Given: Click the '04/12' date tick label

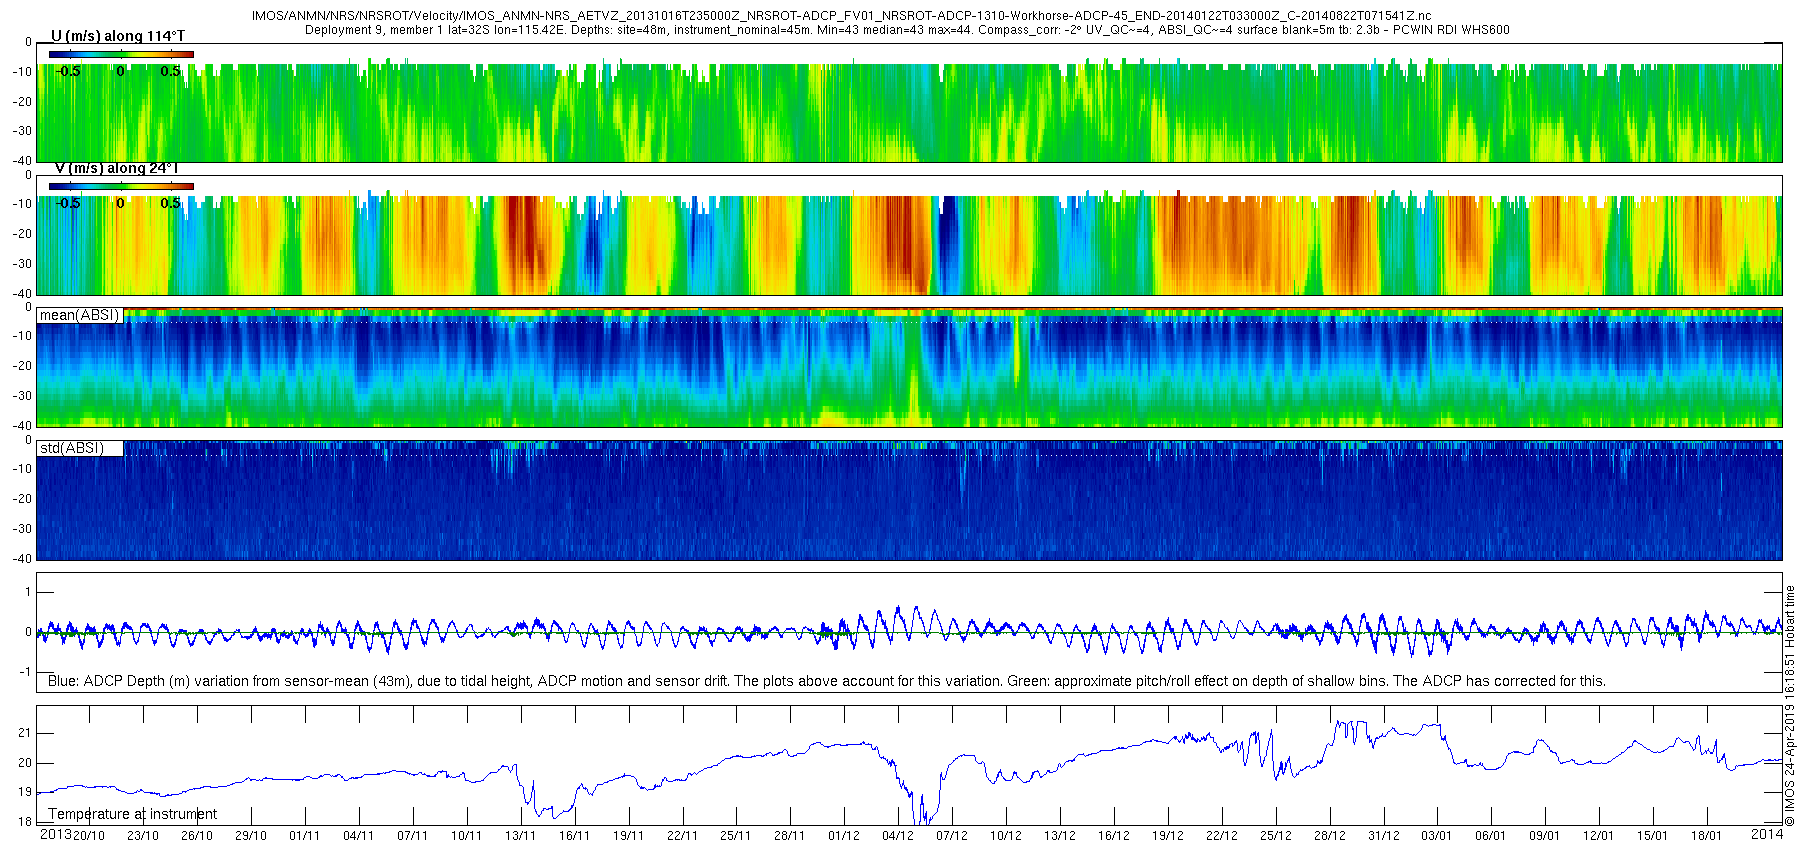Looking at the screenshot, I should point(898,836).
